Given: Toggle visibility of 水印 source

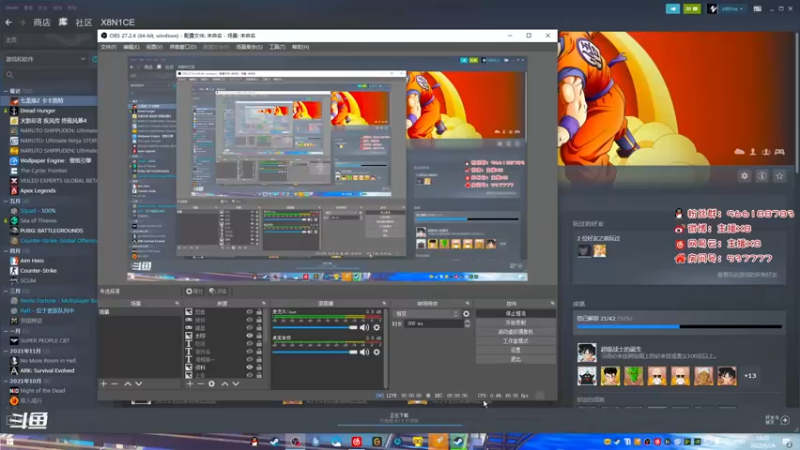Looking at the screenshot, I should click(249, 336).
